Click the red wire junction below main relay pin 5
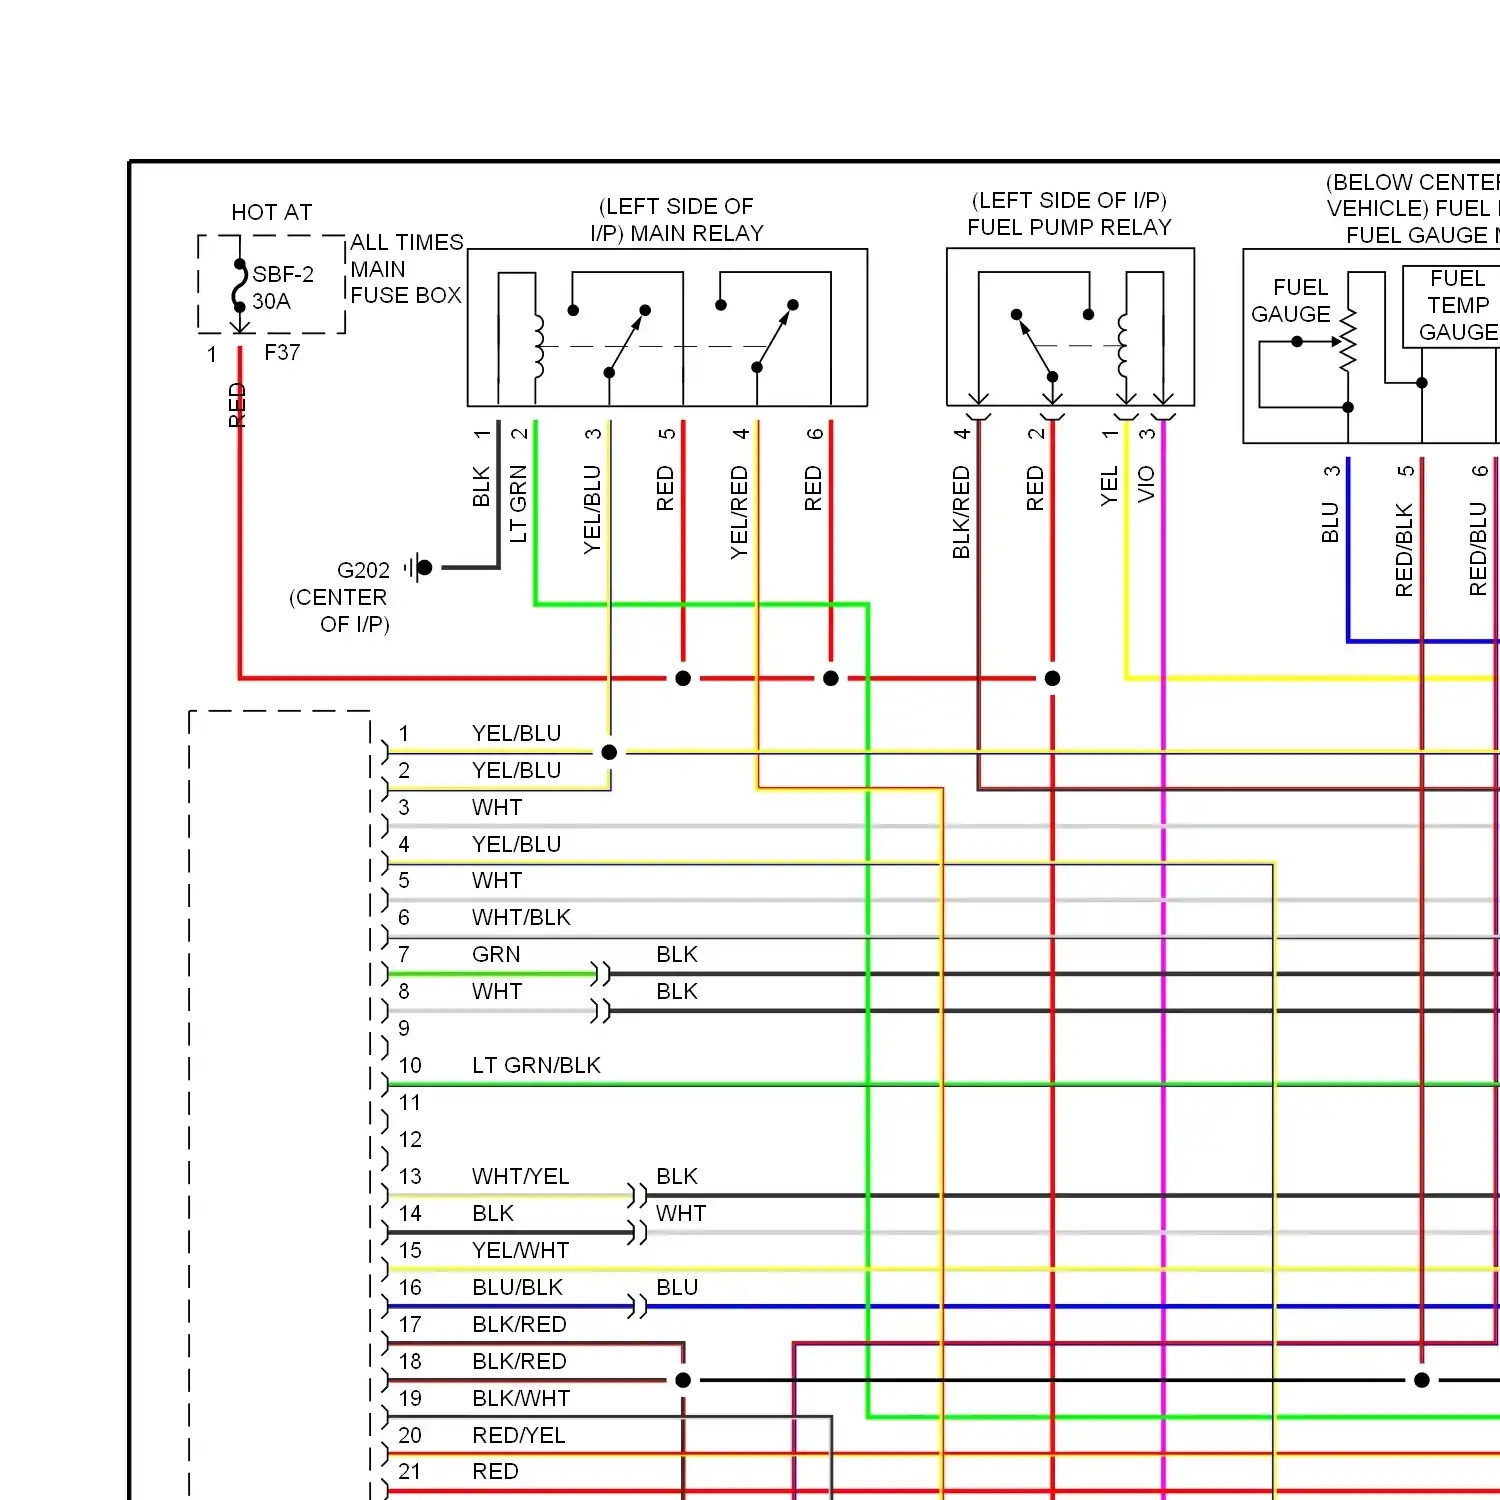 click(x=683, y=678)
